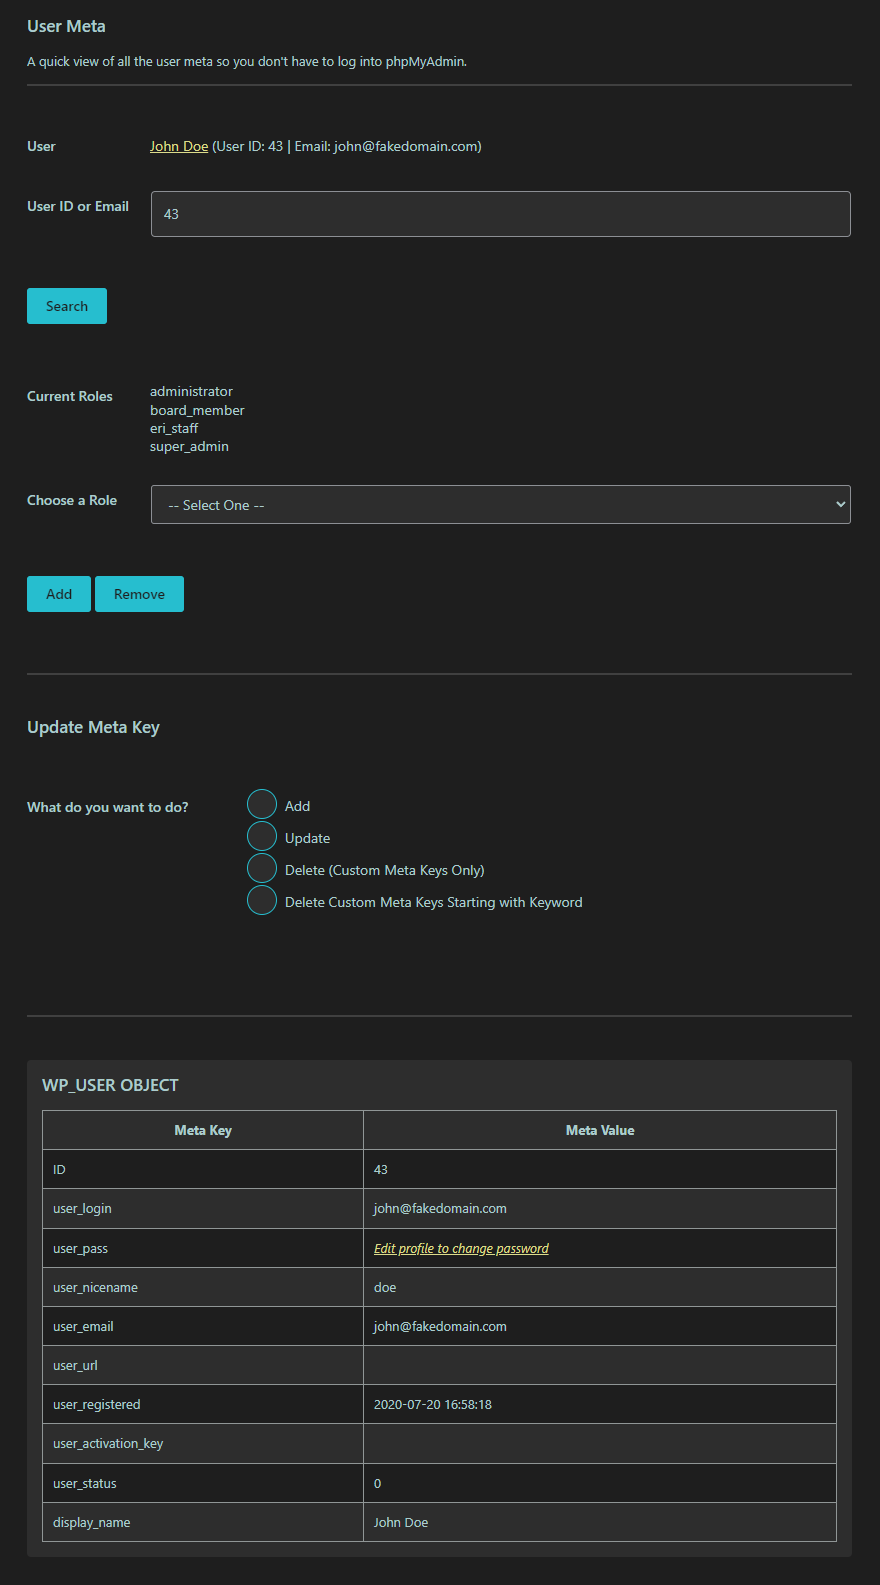Click the User Meta page title
880x1585 pixels.
coord(66,26)
